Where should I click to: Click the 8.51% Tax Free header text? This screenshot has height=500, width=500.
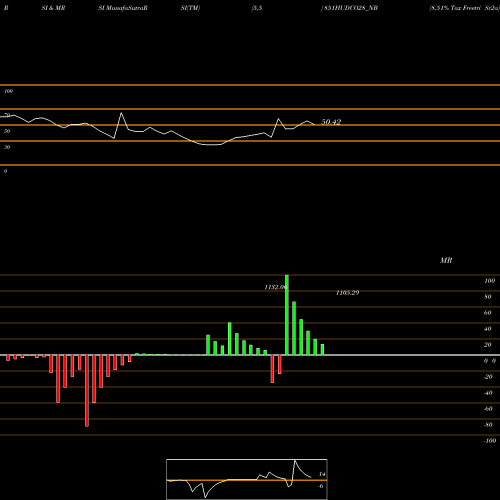[x=454, y=8]
